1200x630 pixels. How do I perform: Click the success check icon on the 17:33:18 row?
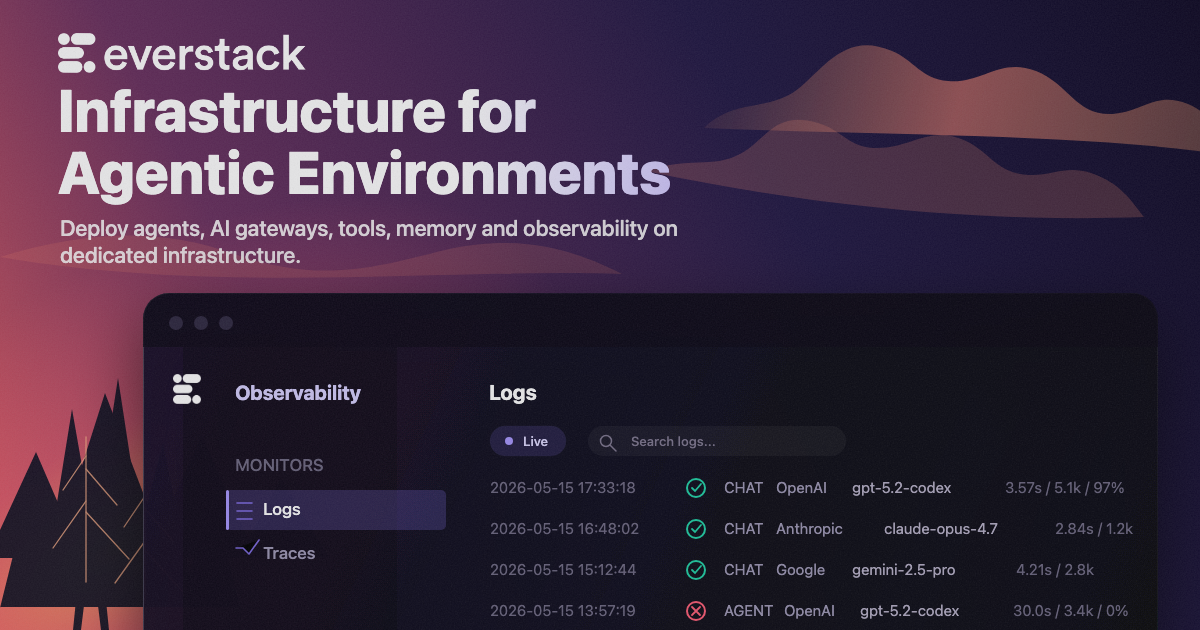(696, 488)
